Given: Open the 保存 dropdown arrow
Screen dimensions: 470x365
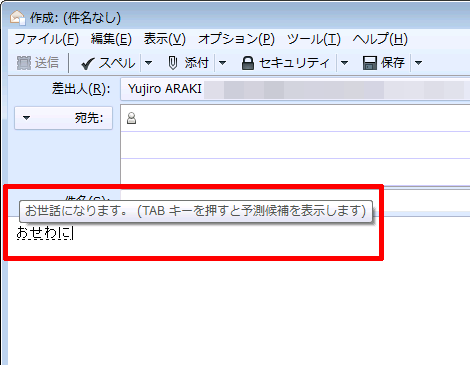Looking at the screenshot, I should (x=418, y=63).
